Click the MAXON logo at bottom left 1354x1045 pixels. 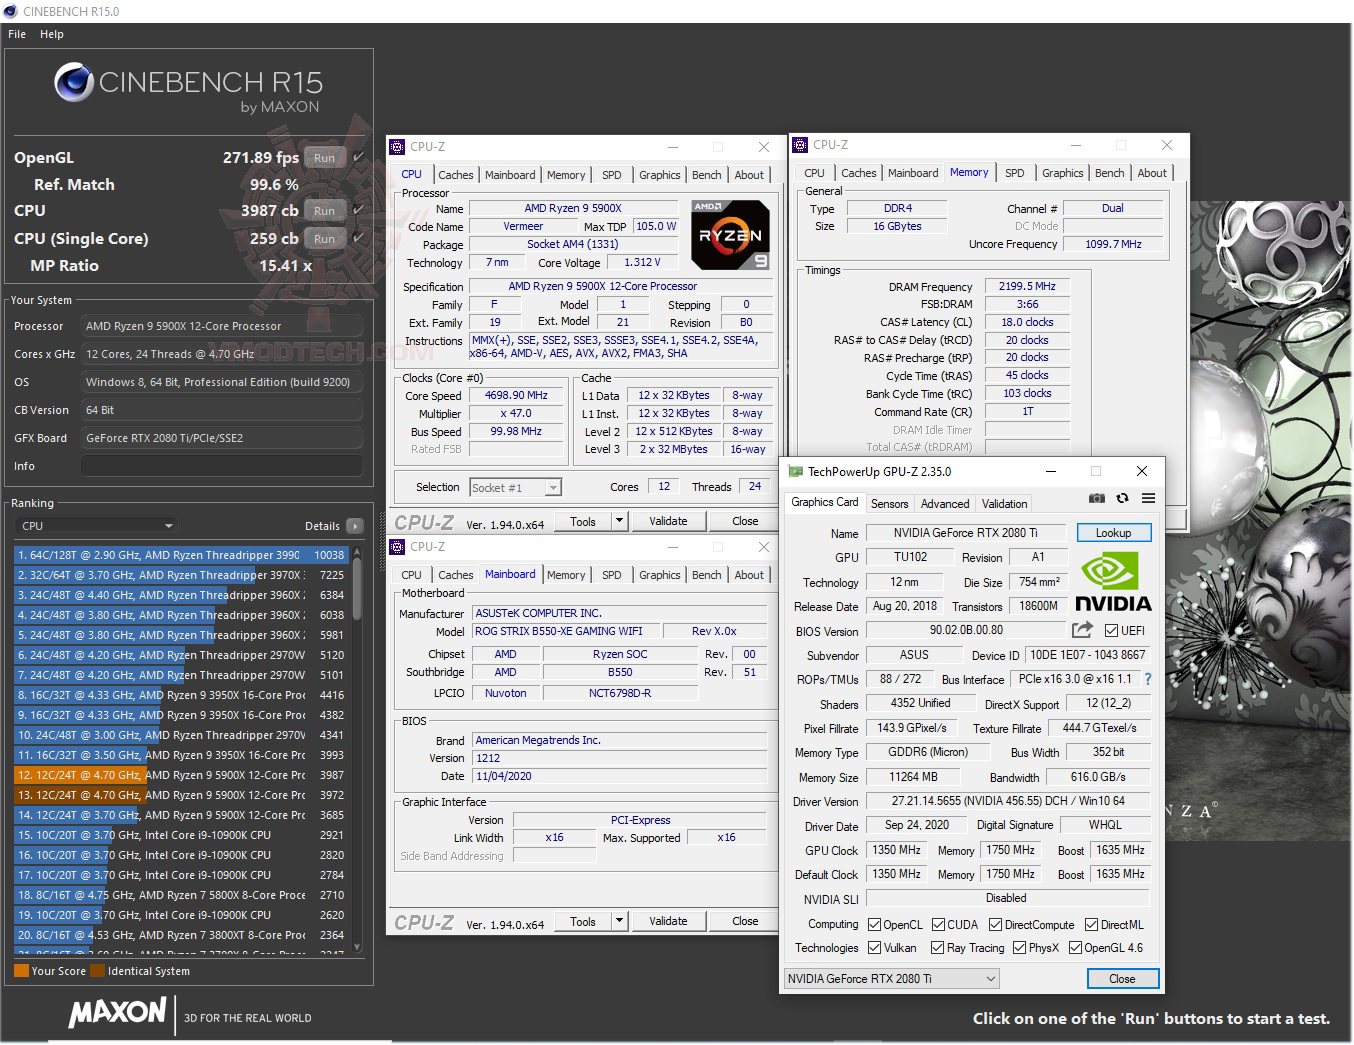117,1014
